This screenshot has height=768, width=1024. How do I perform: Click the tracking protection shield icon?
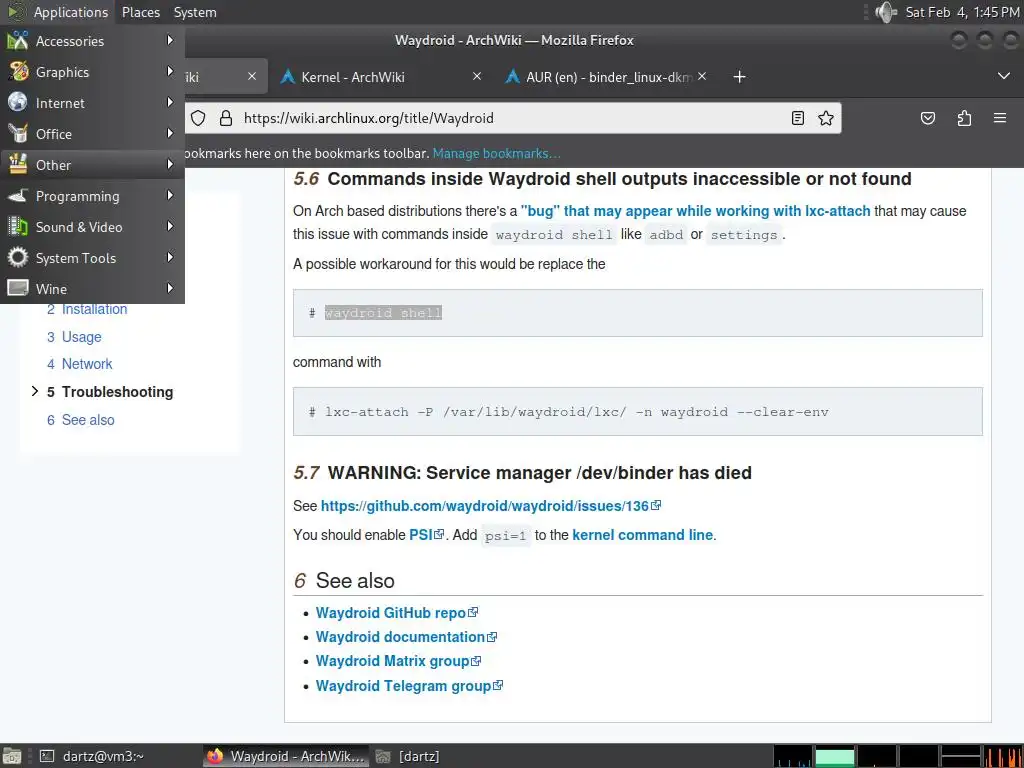coord(198,118)
